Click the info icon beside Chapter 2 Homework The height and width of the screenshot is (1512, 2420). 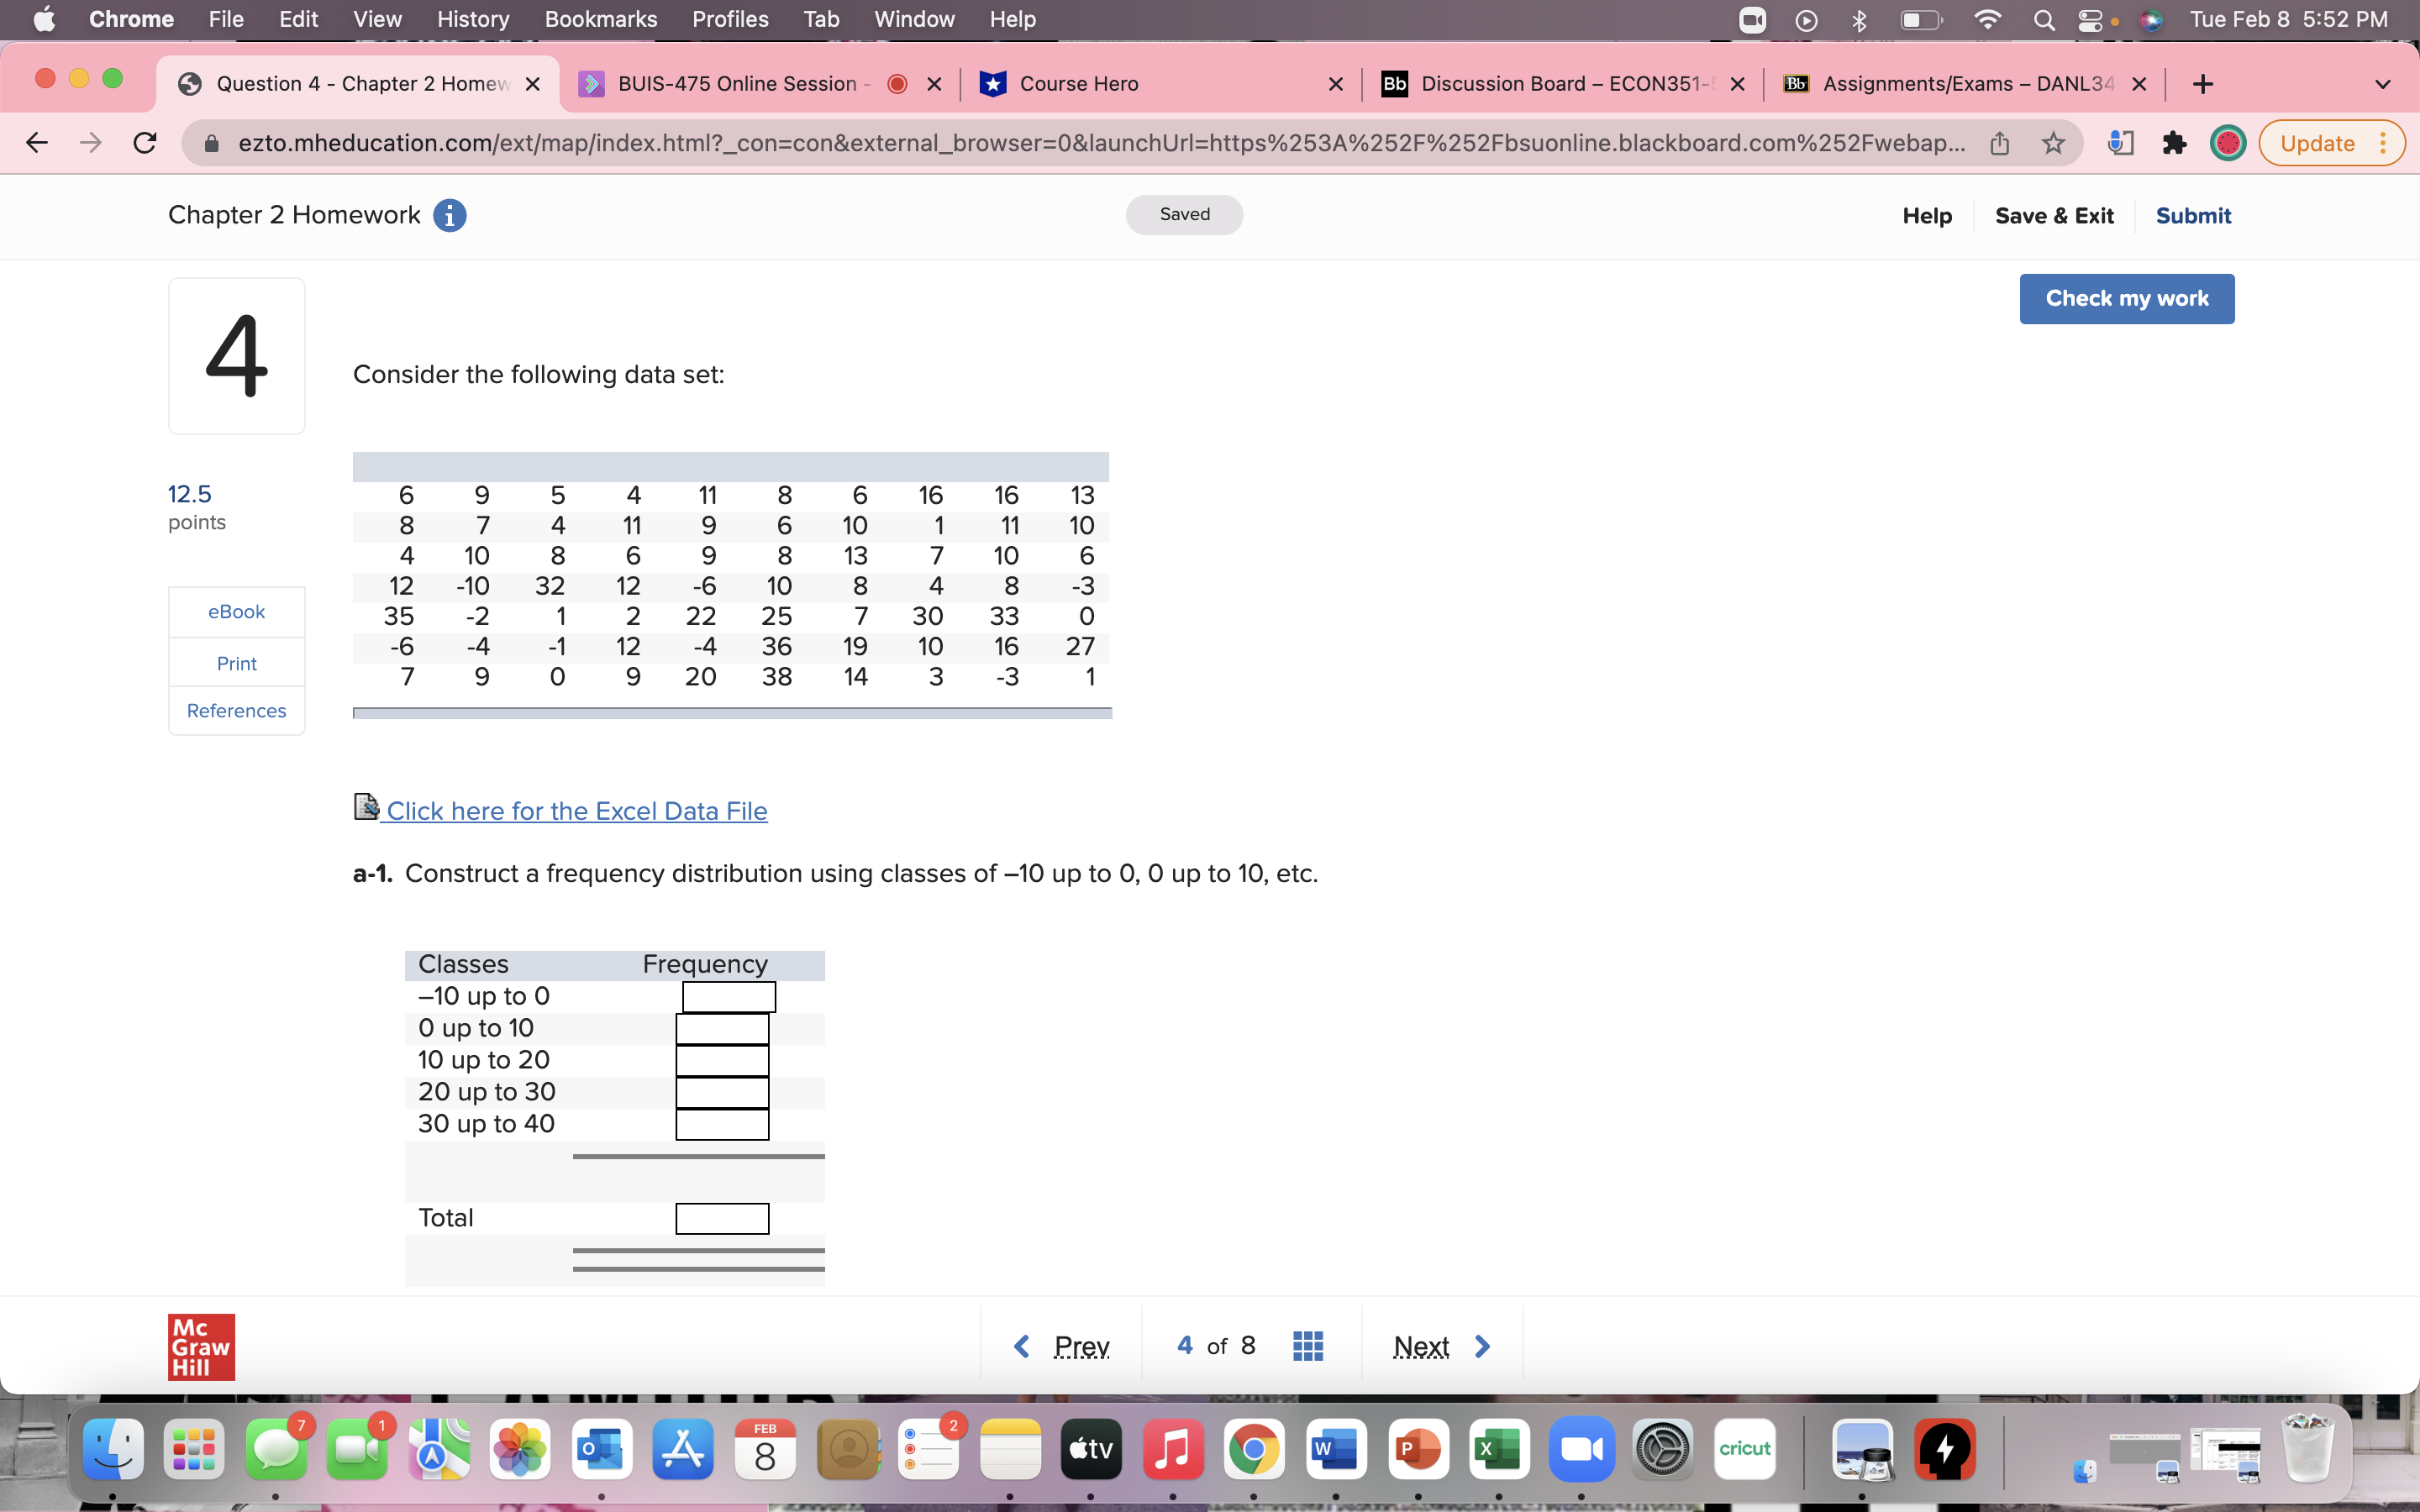coord(450,215)
